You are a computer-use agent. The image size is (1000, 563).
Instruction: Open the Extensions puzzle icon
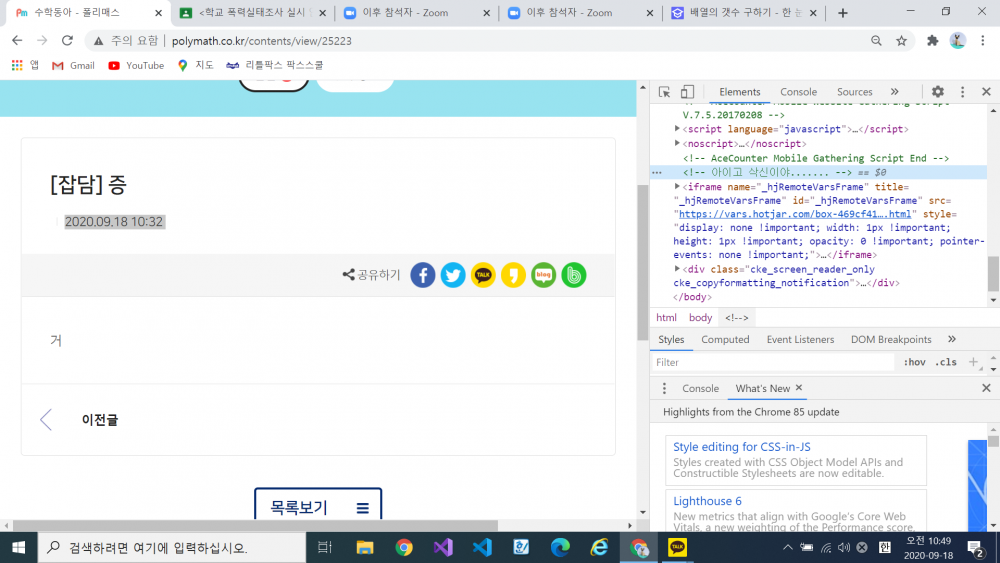(x=932, y=41)
